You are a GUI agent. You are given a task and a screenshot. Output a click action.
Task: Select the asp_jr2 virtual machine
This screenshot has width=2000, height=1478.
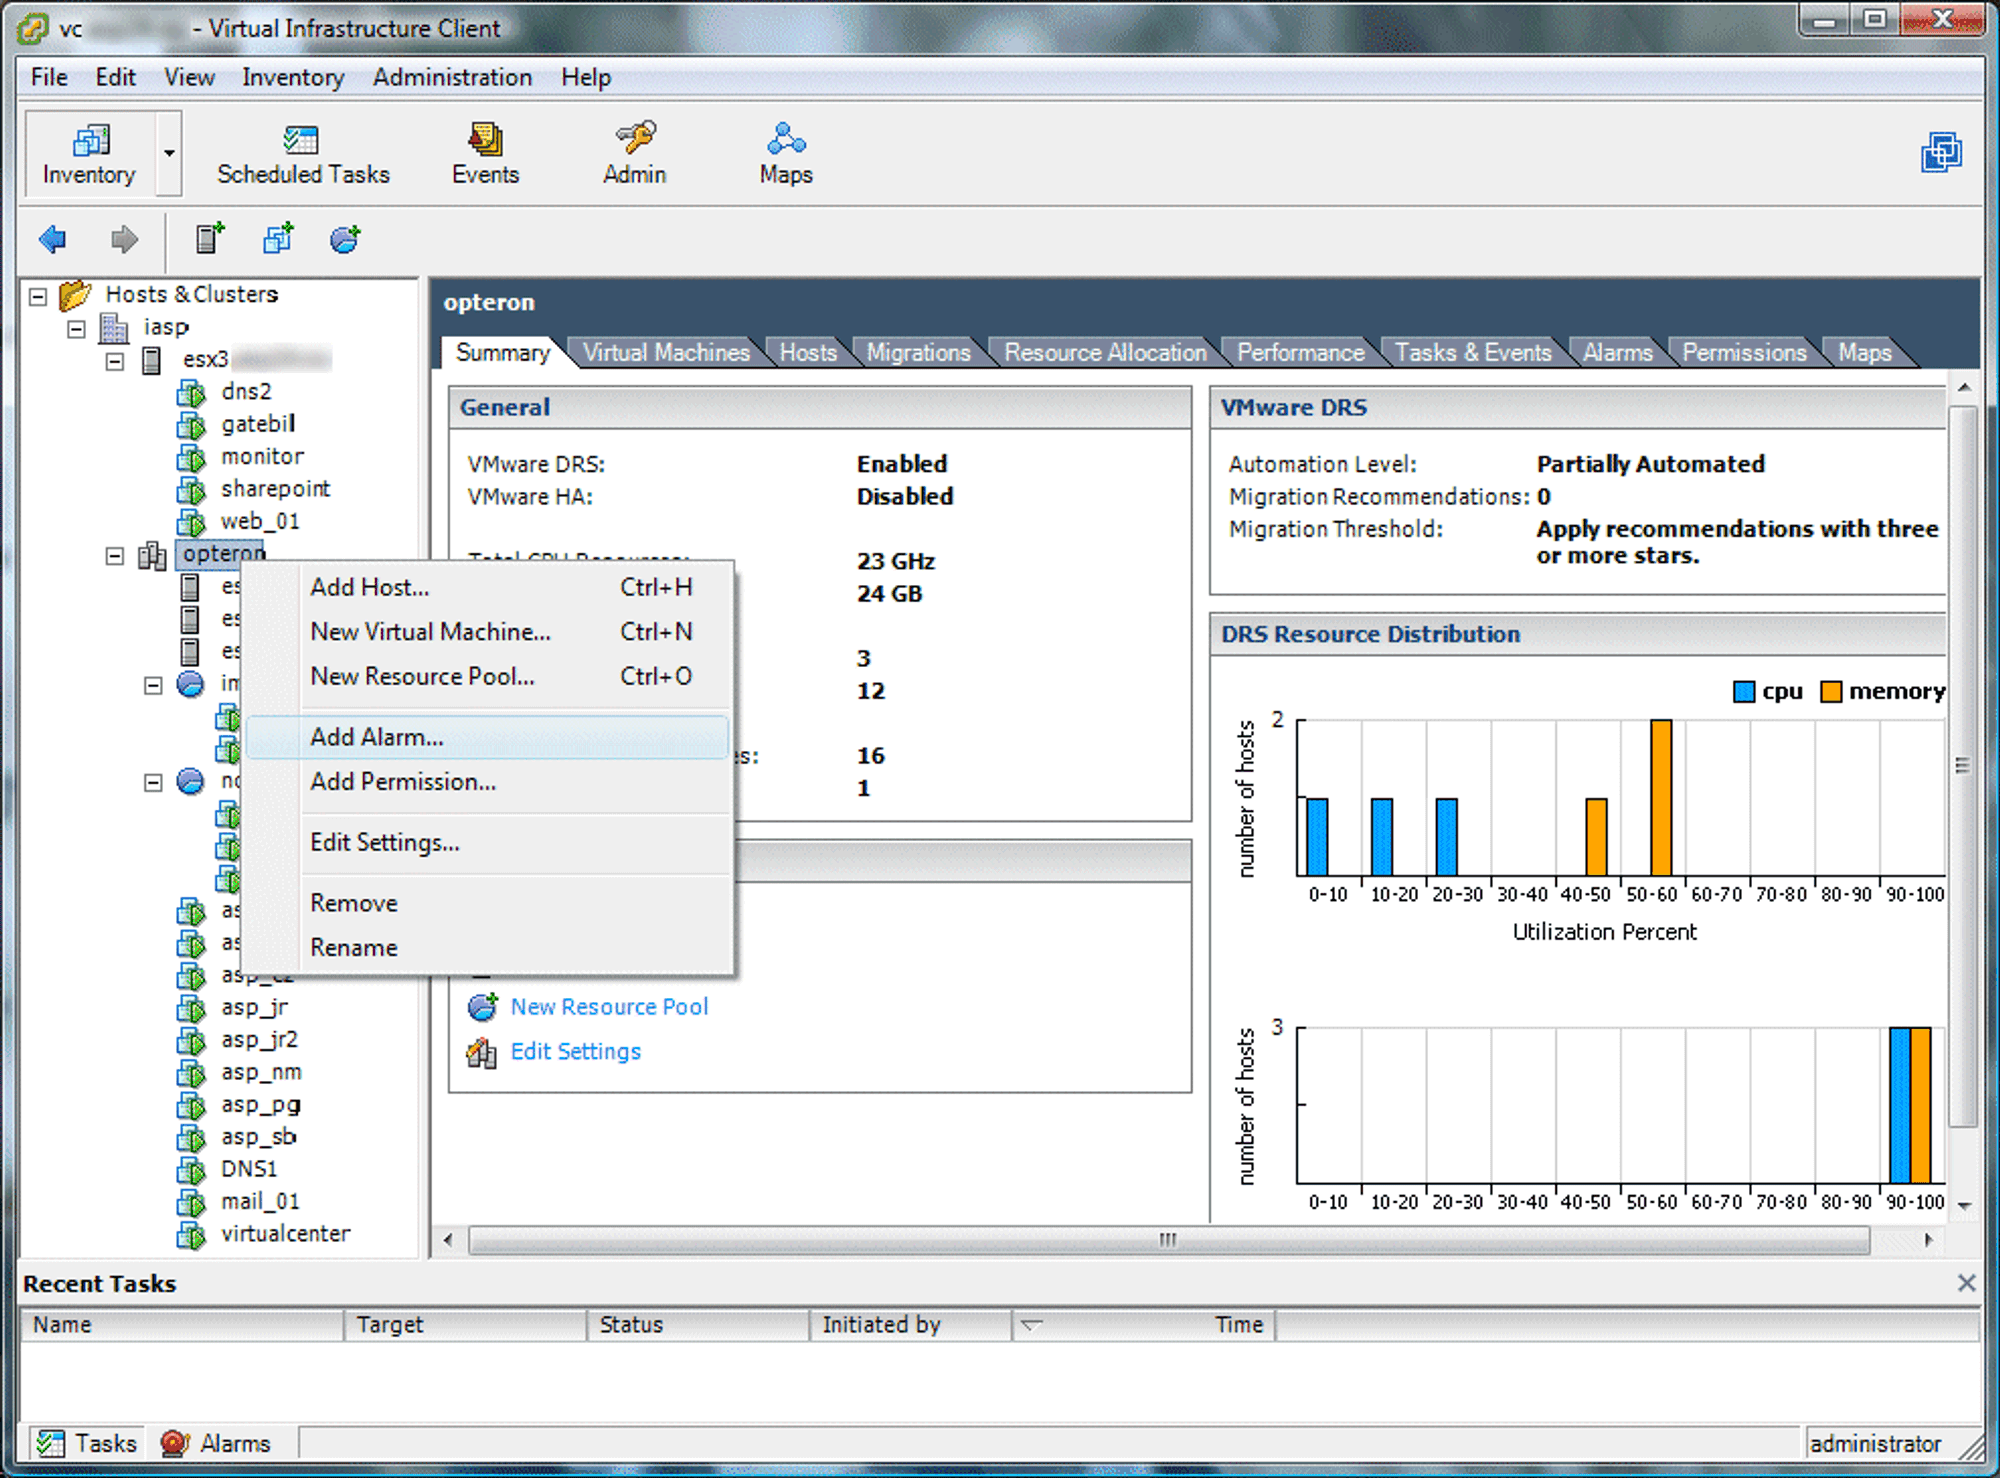[259, 1039]
